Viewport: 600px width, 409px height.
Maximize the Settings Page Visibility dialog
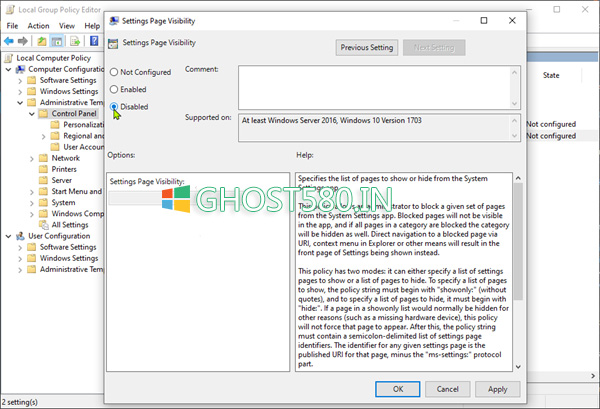click(484, 20)
